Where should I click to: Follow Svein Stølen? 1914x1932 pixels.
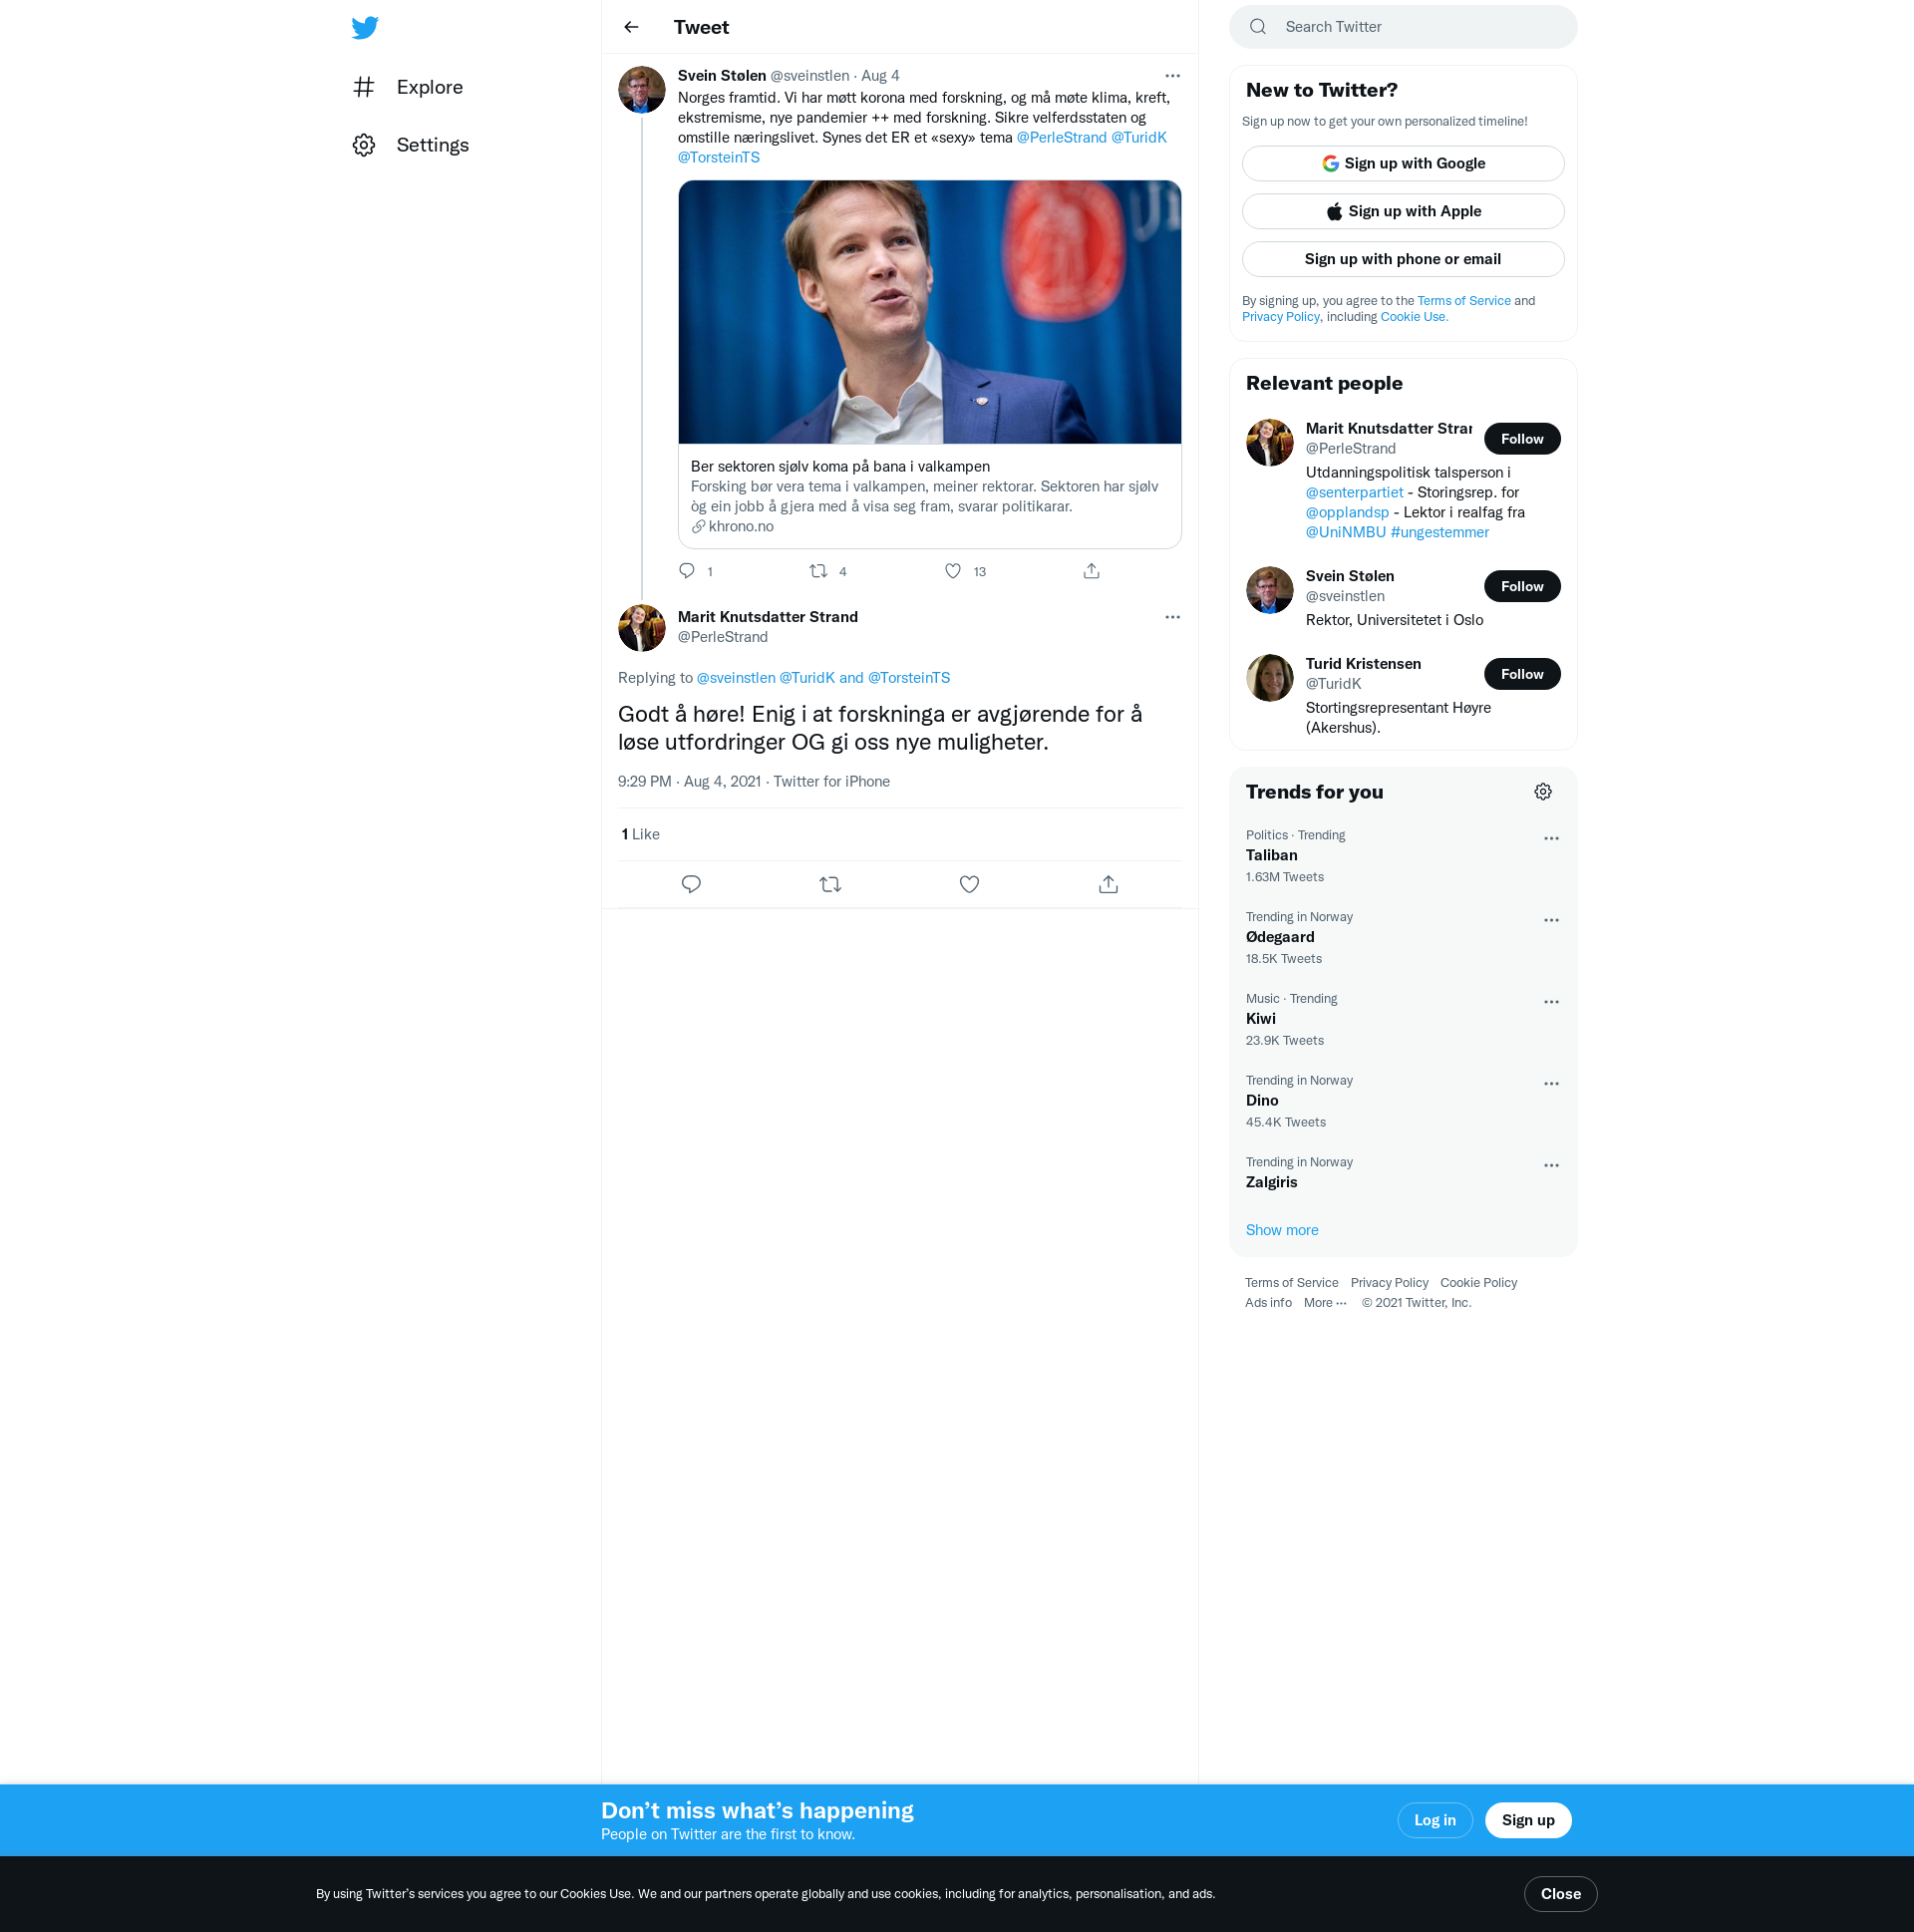click(1522, 586)
